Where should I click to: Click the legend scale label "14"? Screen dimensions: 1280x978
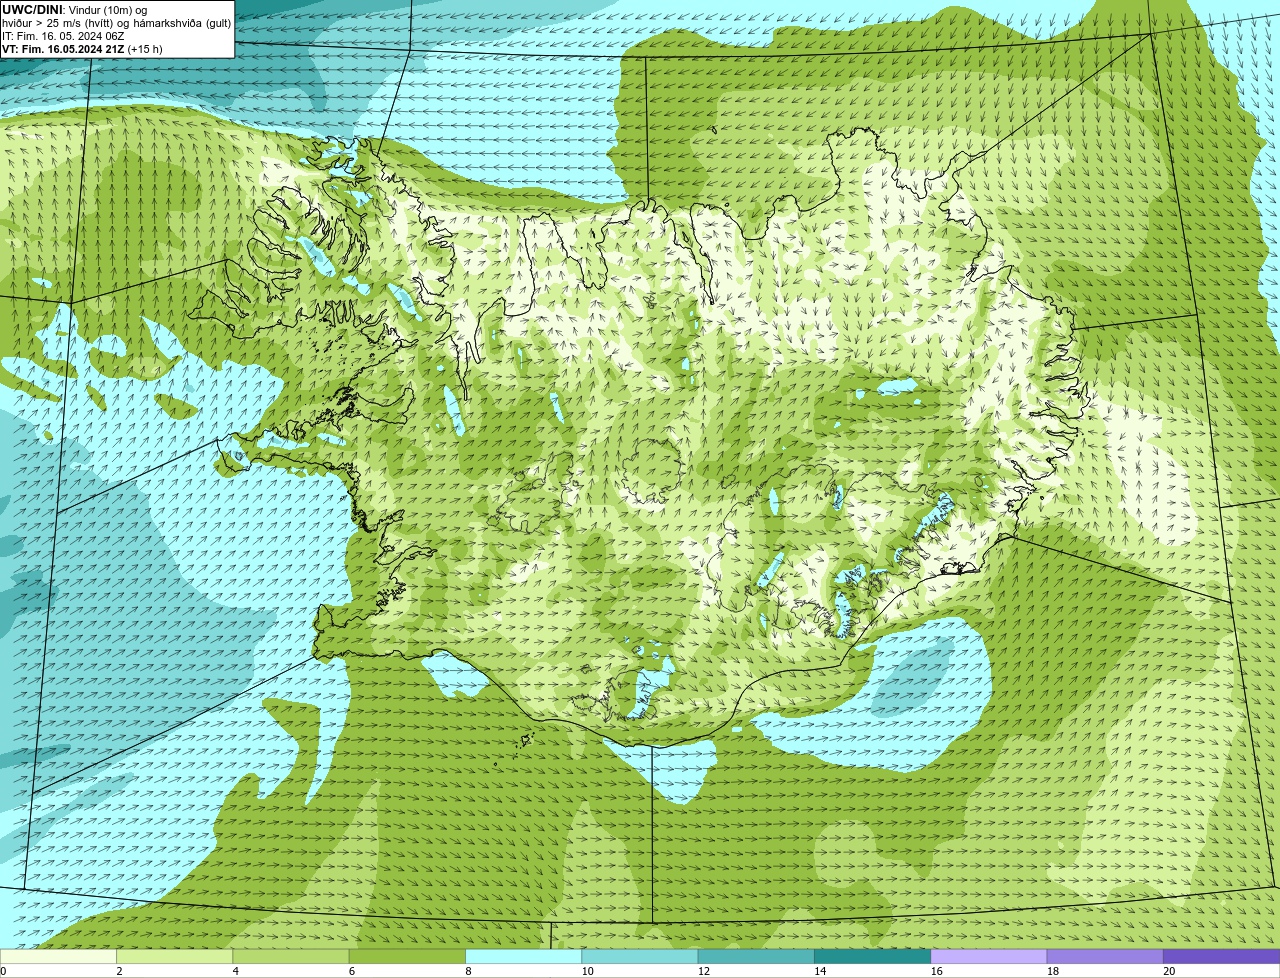[x=820, y=971]
